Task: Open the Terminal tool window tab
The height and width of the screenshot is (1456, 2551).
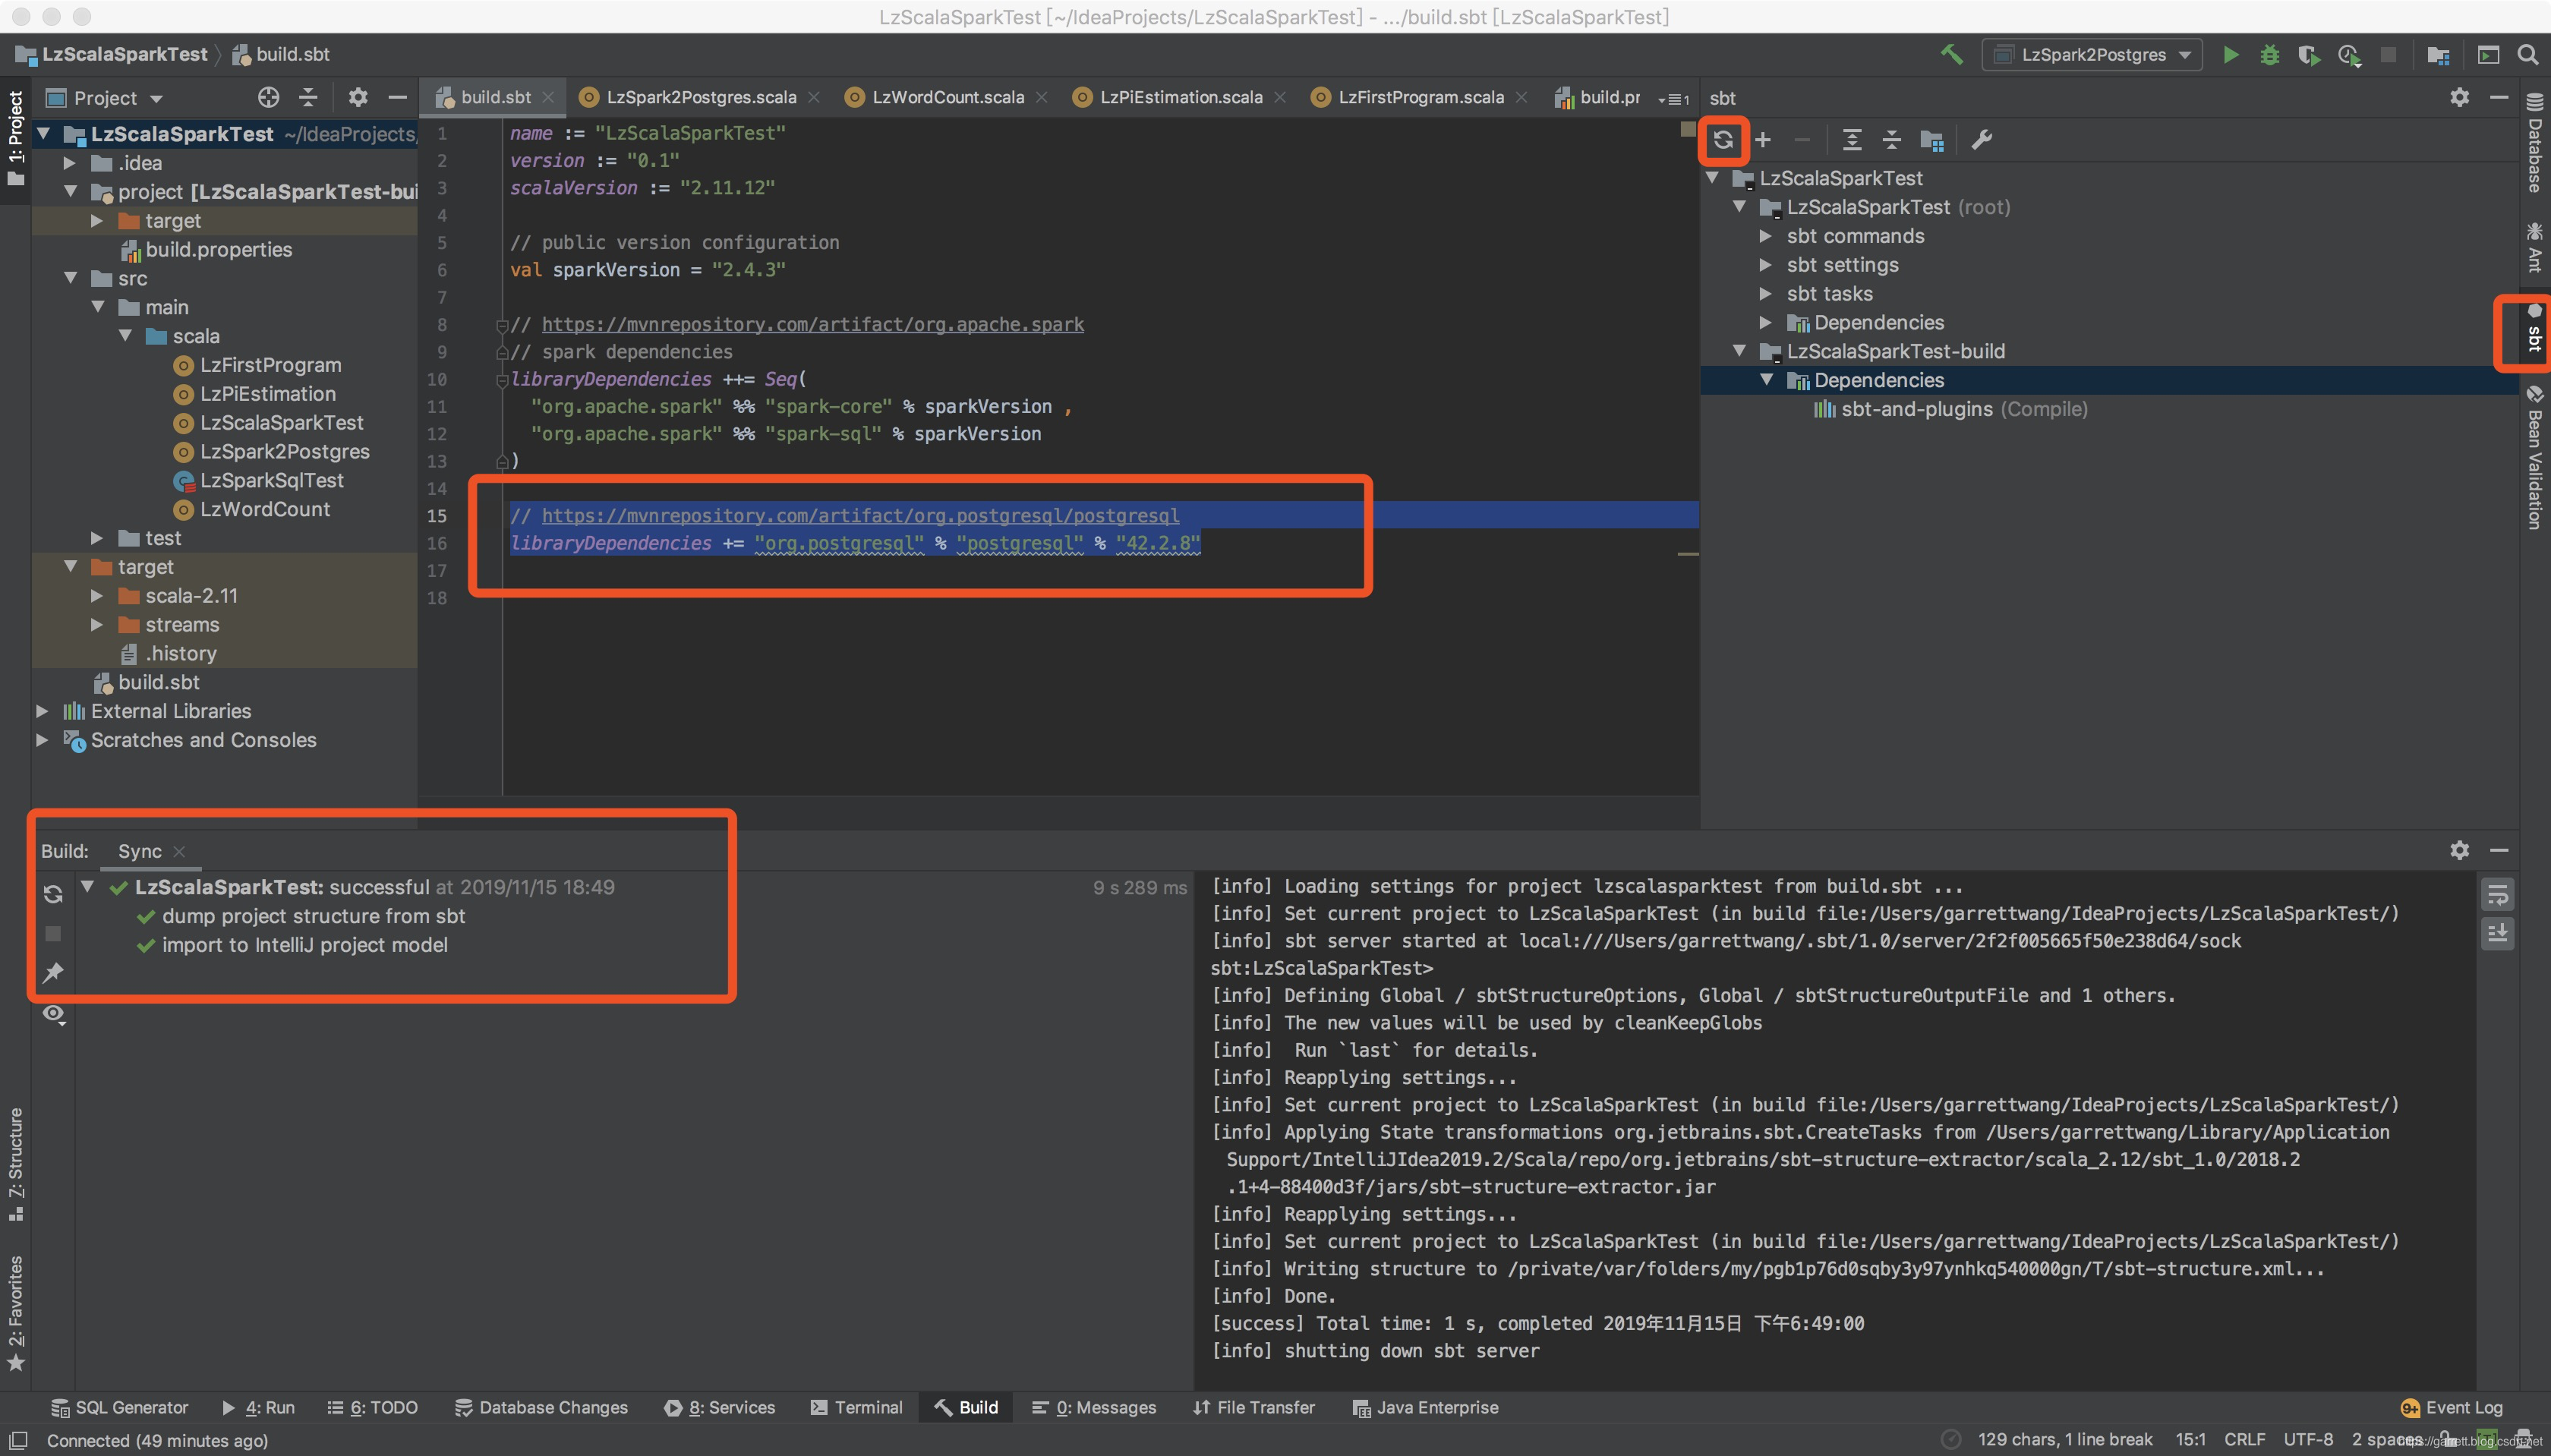Action: tap(856, 1408)
